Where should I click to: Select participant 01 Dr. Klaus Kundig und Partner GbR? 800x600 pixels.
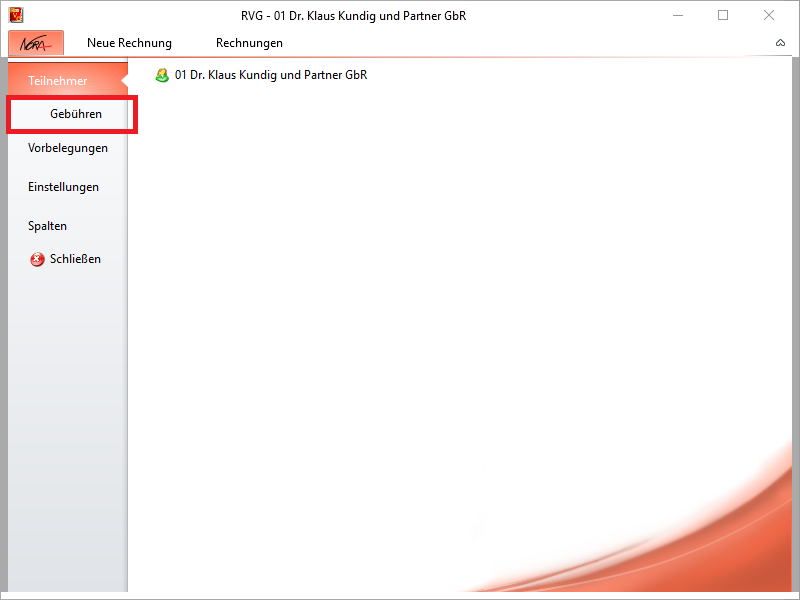click(271, 75)
